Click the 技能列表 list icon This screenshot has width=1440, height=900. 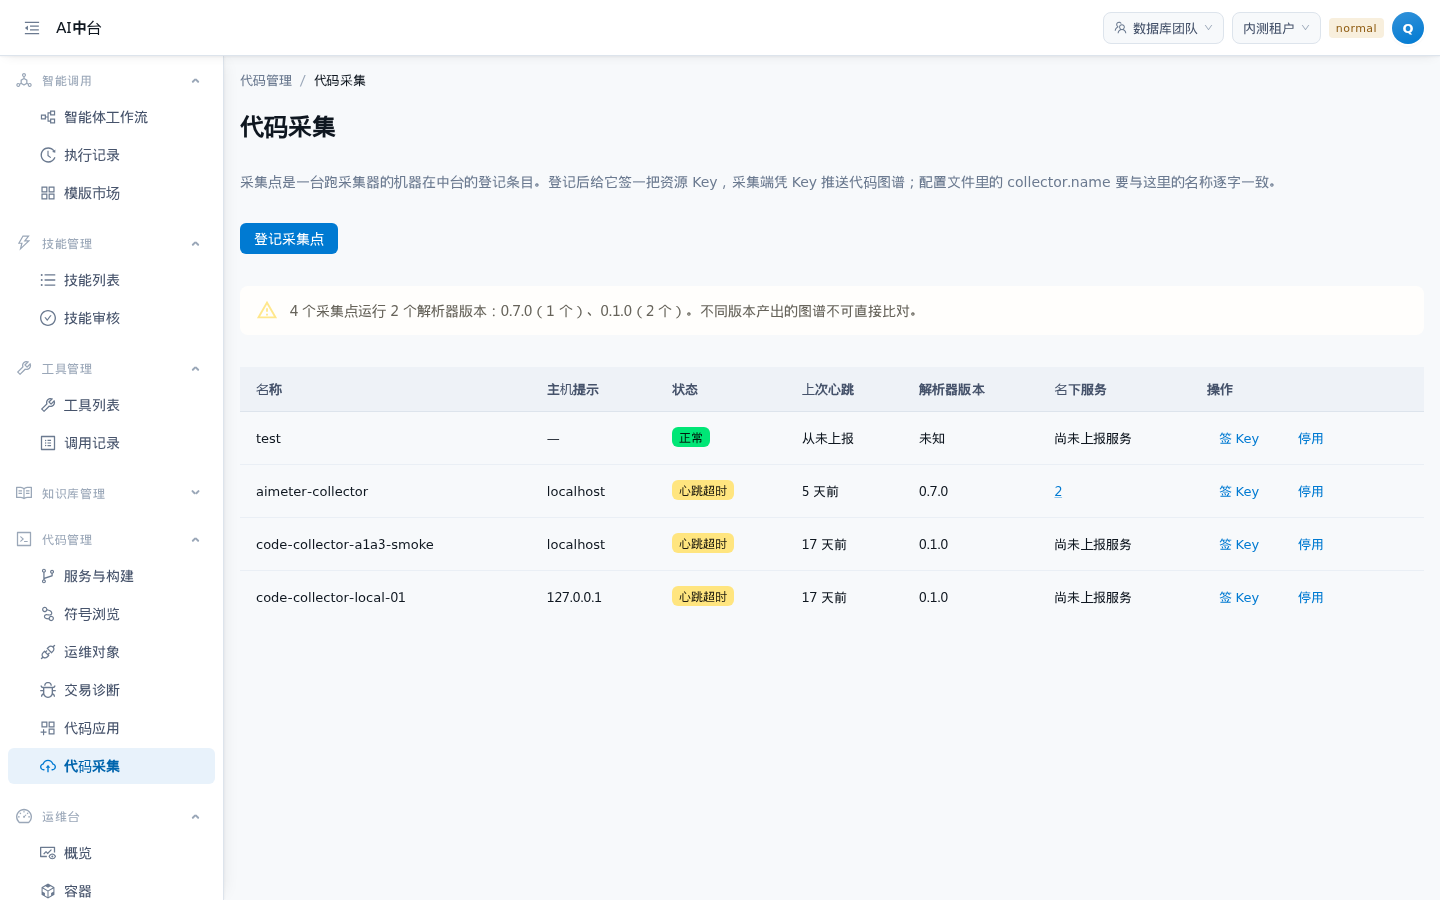[x=48, y=280]
